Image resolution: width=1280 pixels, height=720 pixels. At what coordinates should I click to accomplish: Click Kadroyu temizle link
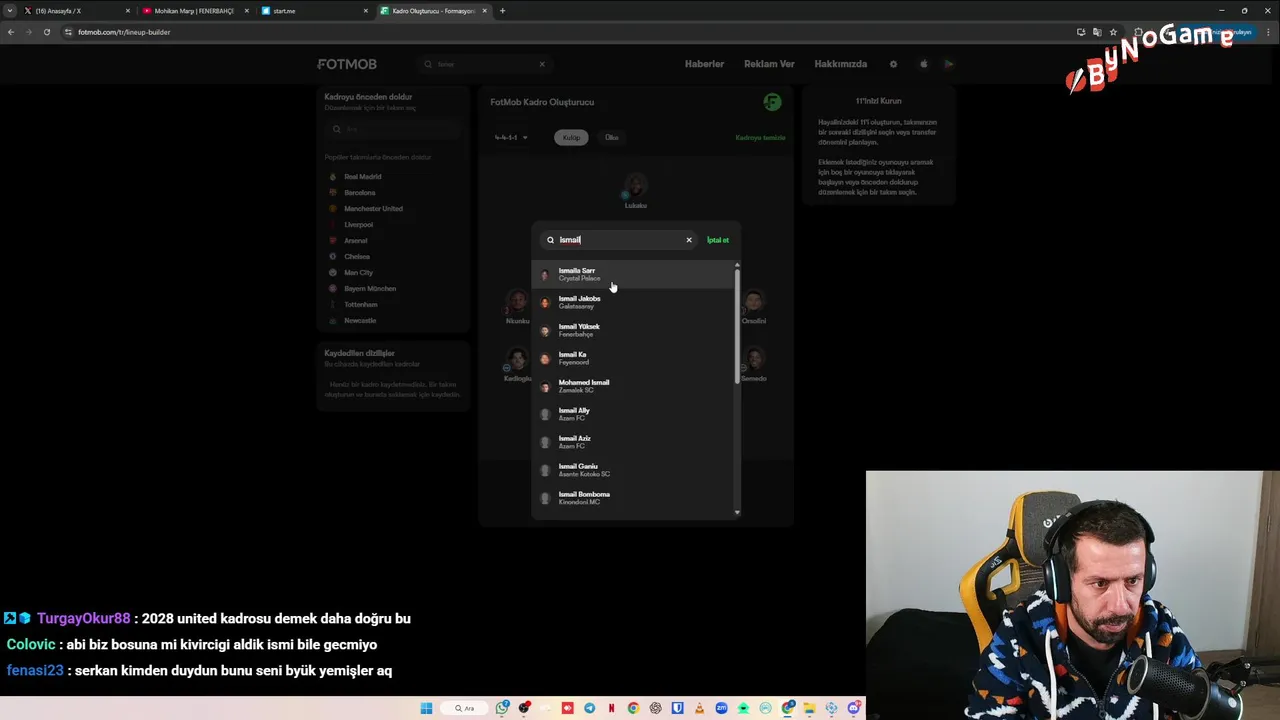(x=760, y=137)
